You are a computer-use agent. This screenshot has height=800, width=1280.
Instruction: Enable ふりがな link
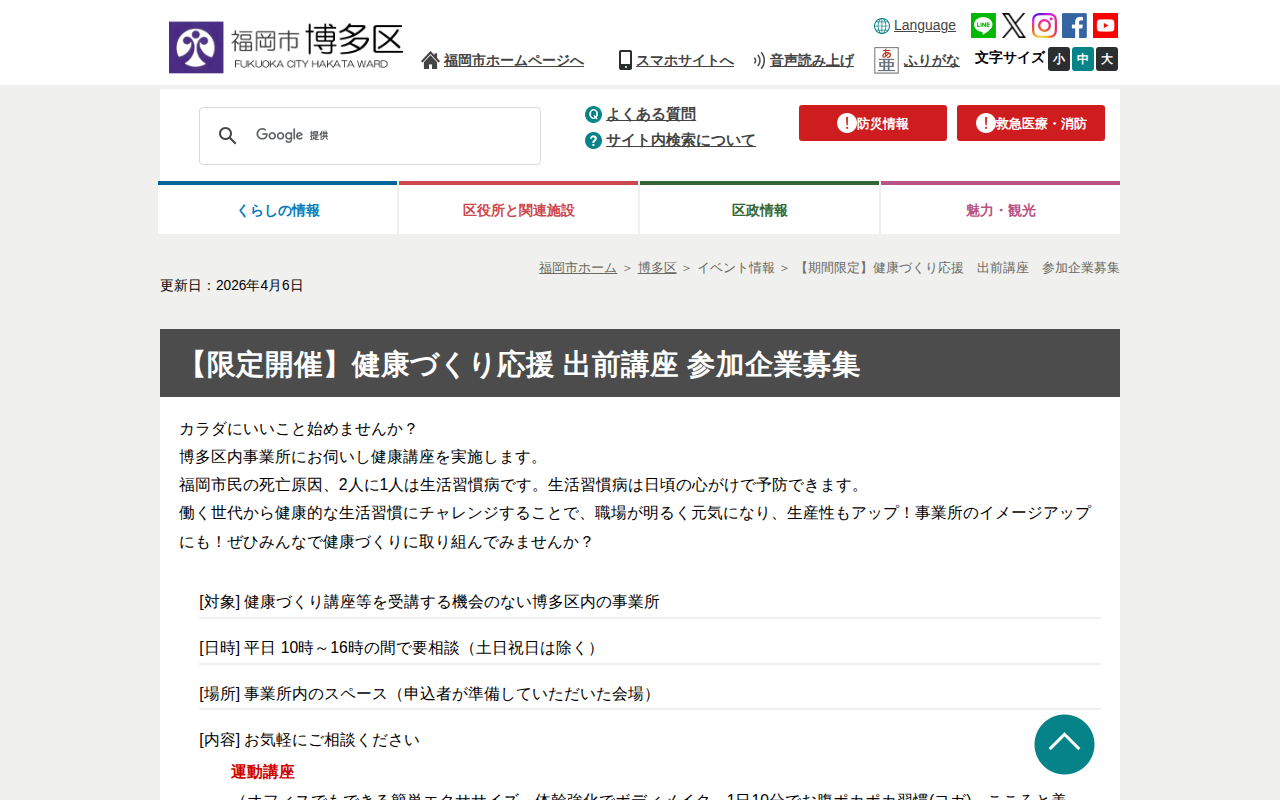click(x=932, y=60)
